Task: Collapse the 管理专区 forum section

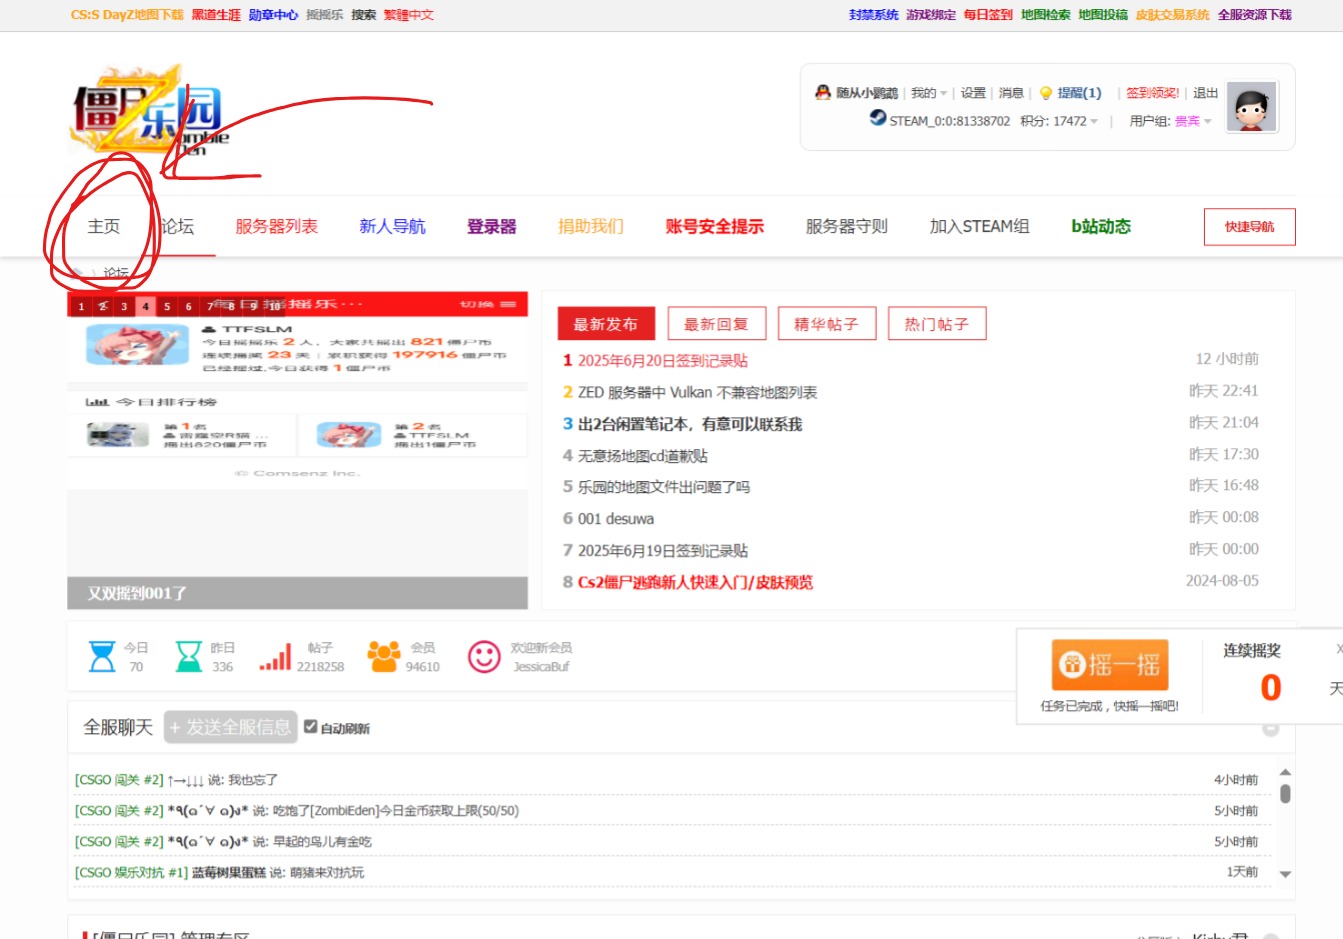Action: (1271, 935)
